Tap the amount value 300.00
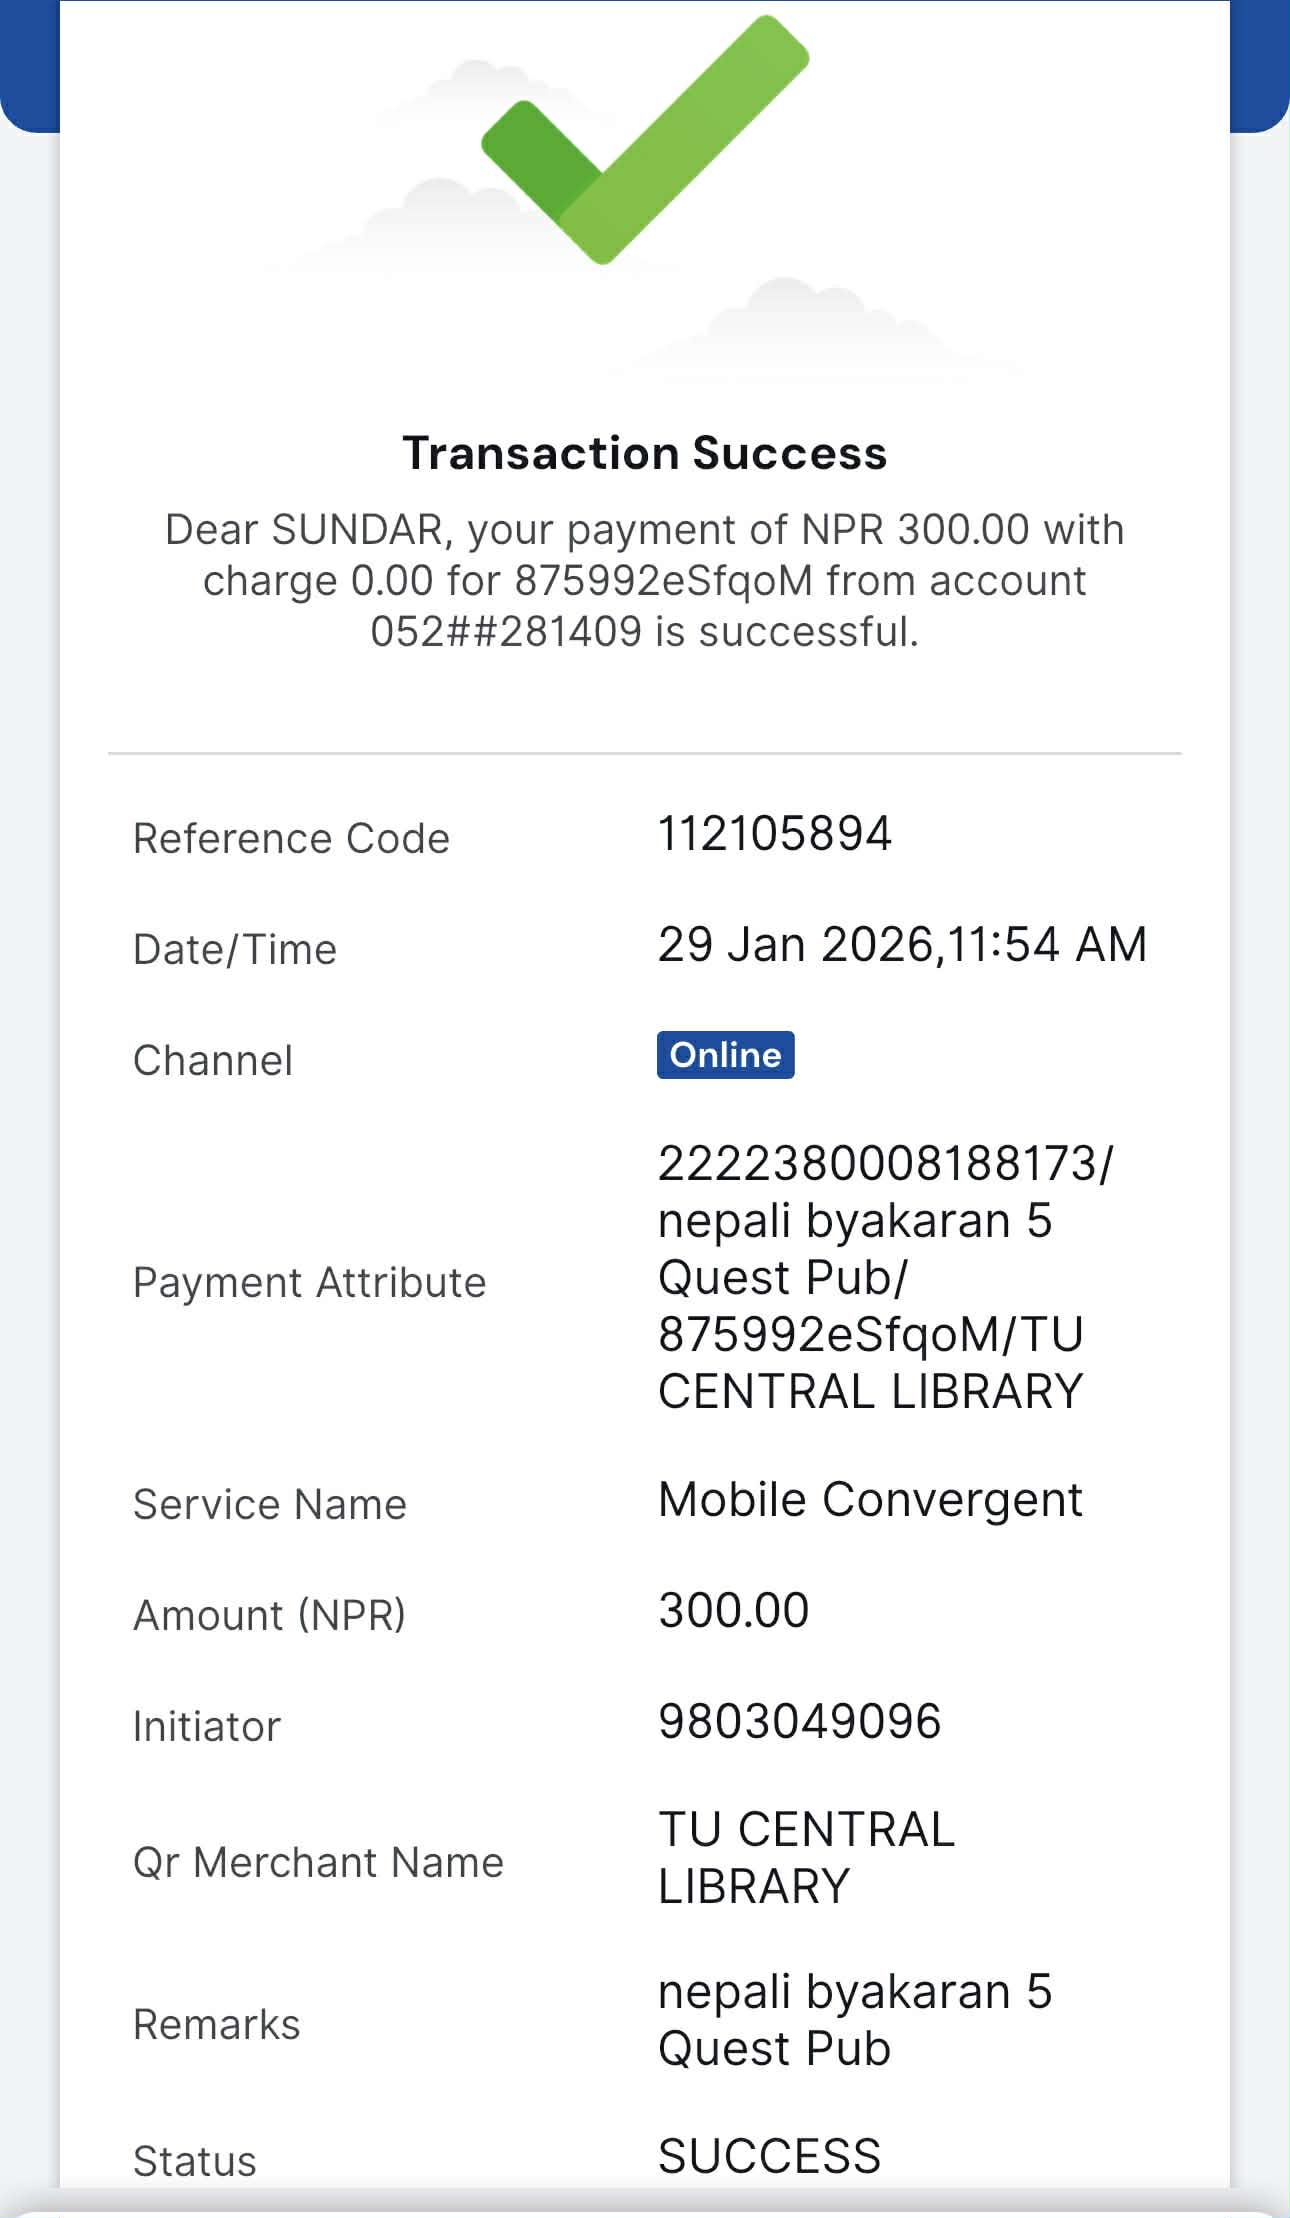This screenshot has height=2218, width=1290. click(733, 1611)
